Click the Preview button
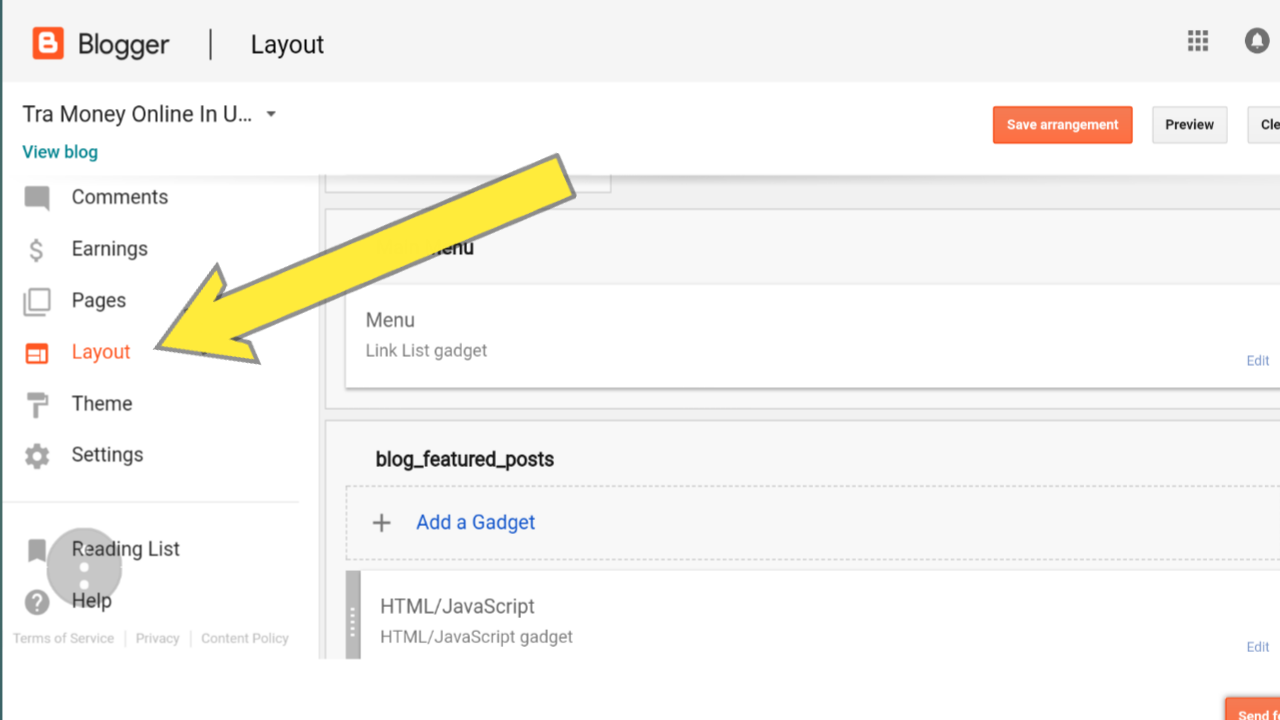1280x720 pixels. pyautogui.click(x=1189, y=125)
